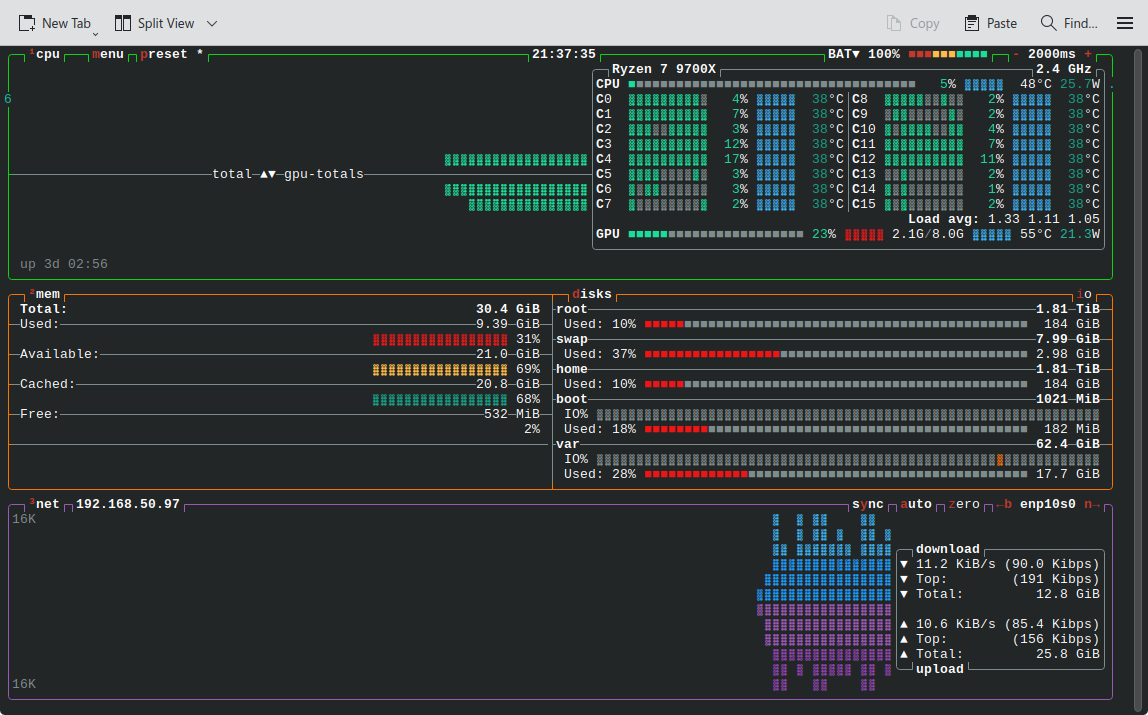Click the GPU 23% usage bar
Image resolution: width=1148 pixels, height=715 pixels.
click(715, 234)
